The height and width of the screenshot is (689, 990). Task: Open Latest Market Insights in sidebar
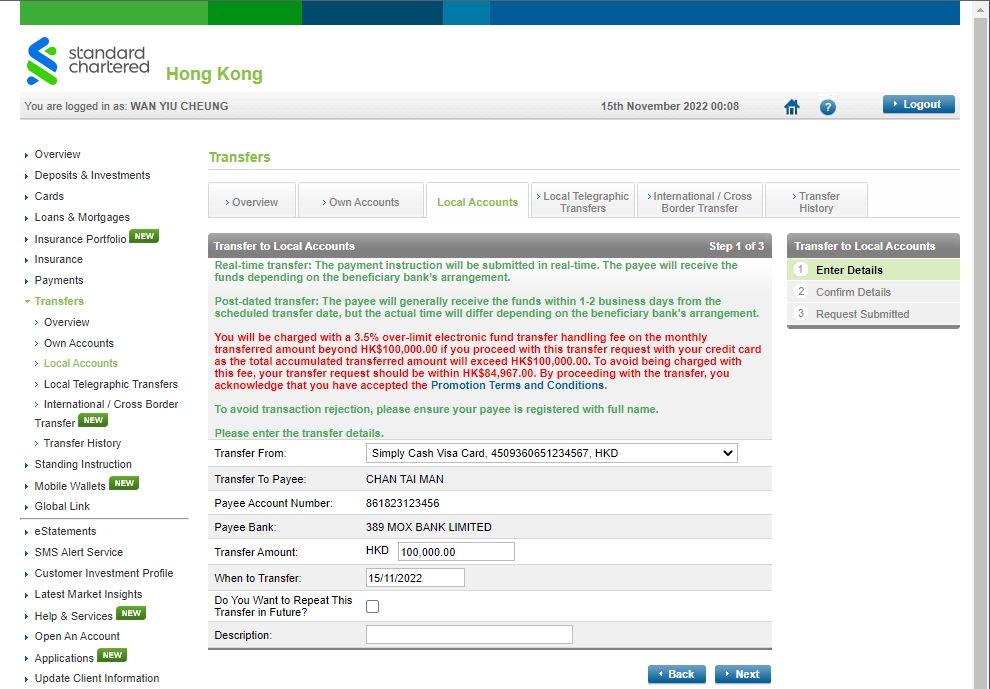[x=88, y=594]
